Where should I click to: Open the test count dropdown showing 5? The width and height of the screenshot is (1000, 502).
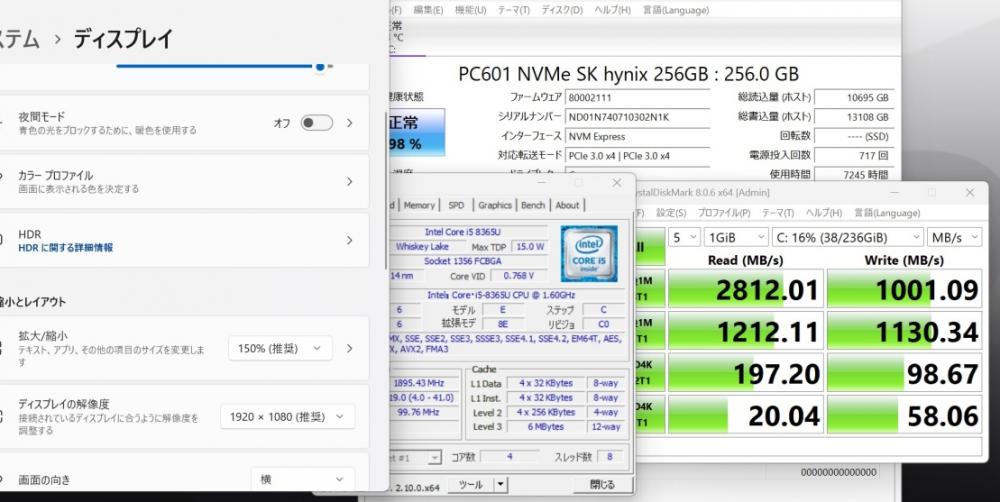pos(684,237)
